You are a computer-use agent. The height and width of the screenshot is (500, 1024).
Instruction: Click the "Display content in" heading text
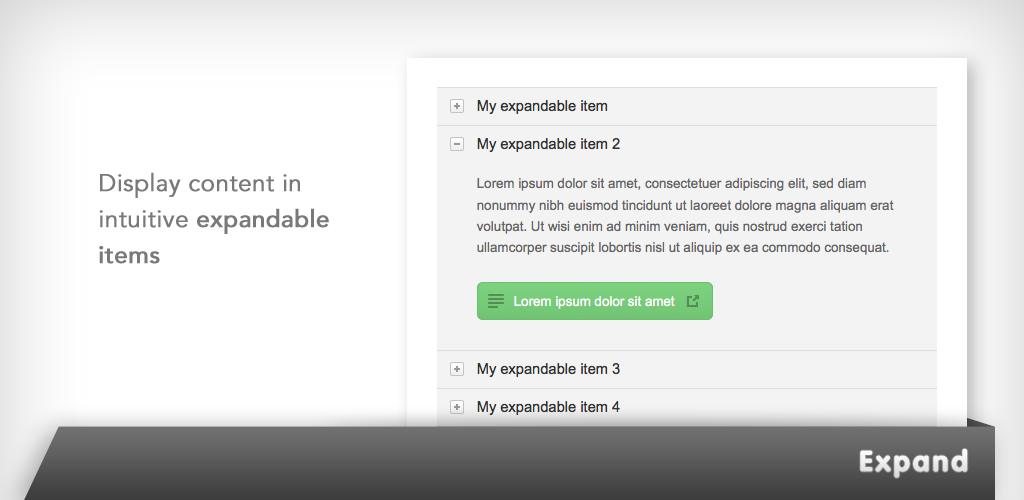click(x=200, y=183)
